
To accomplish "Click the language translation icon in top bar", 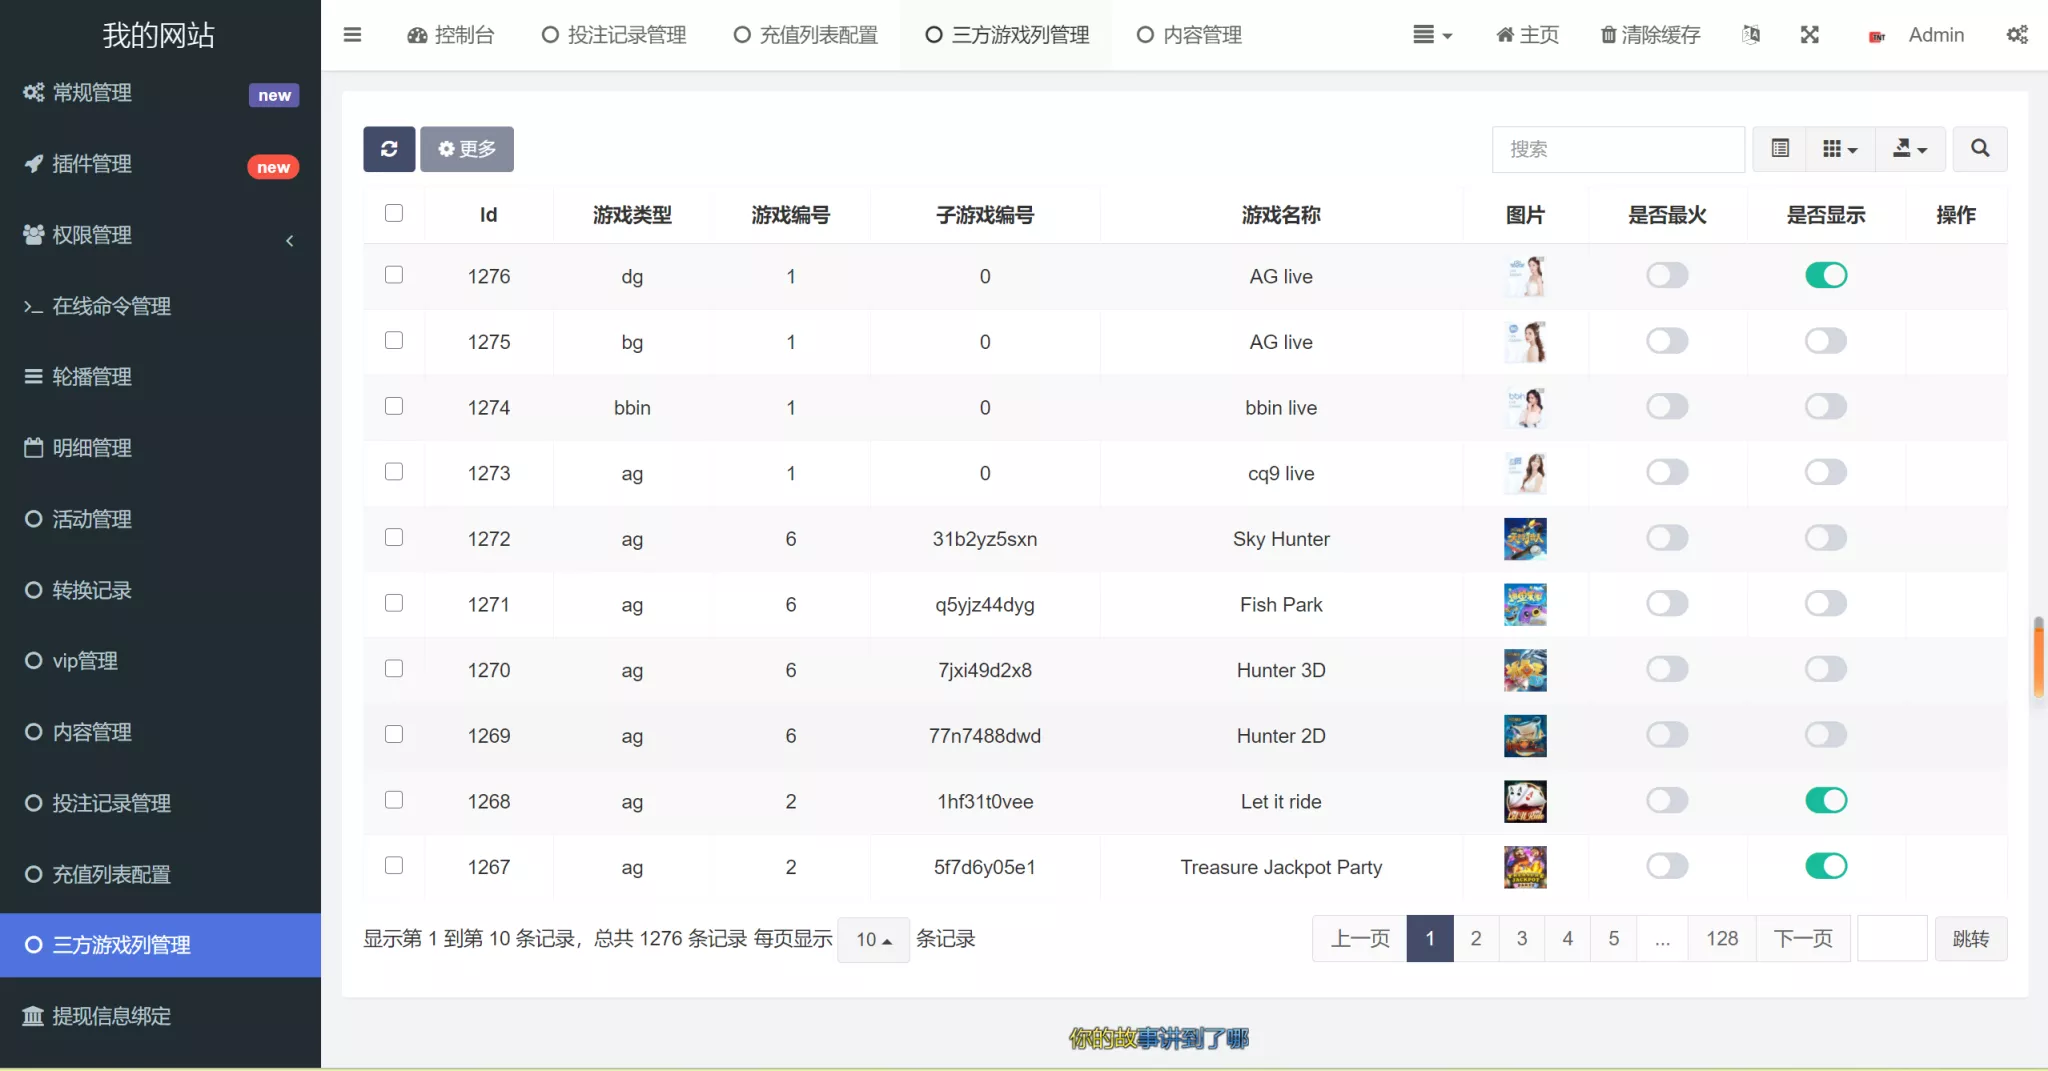I will 1750,35.
